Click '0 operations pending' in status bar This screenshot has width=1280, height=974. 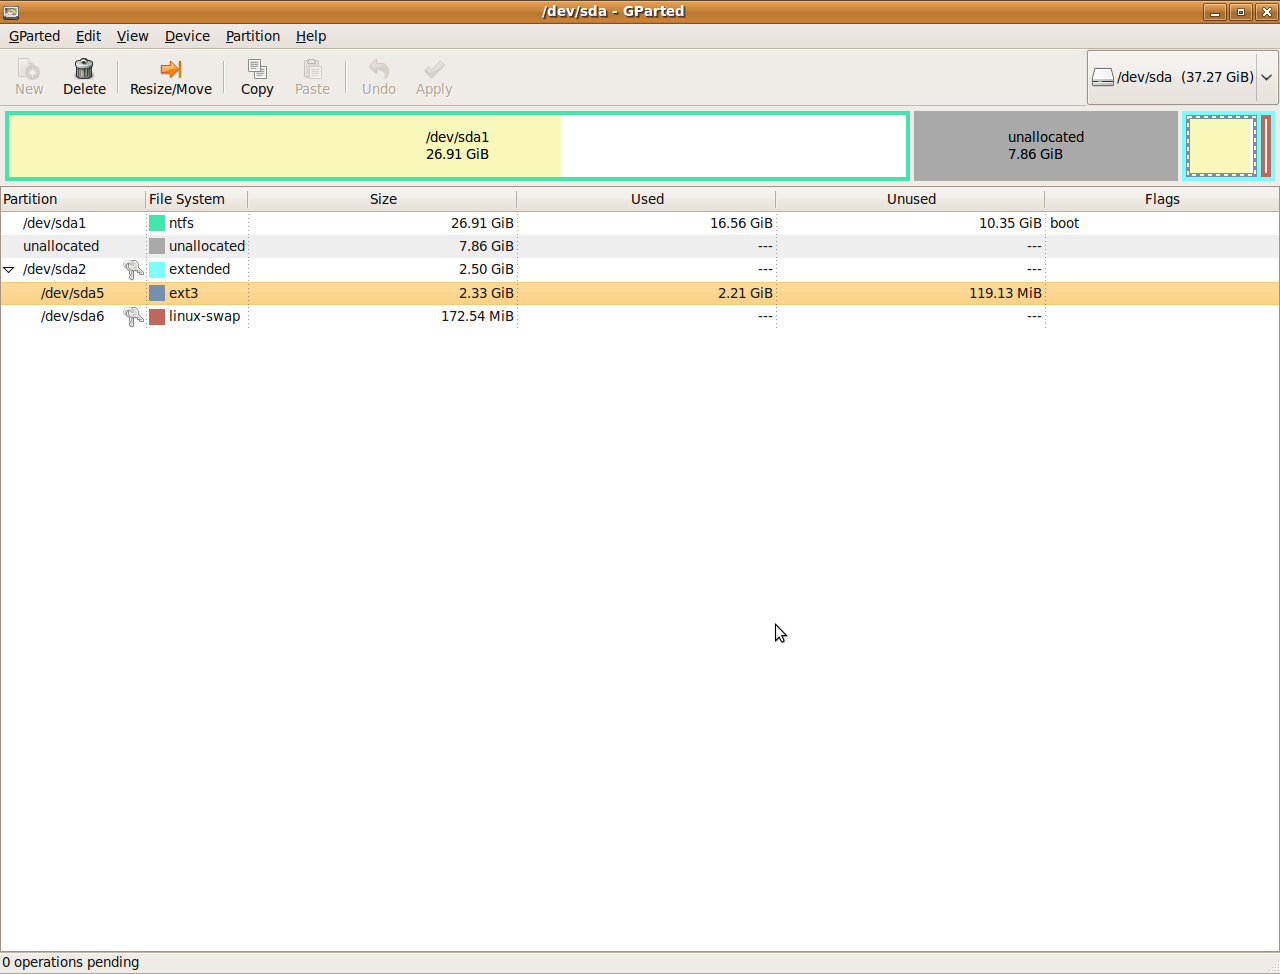pos(71,962)
